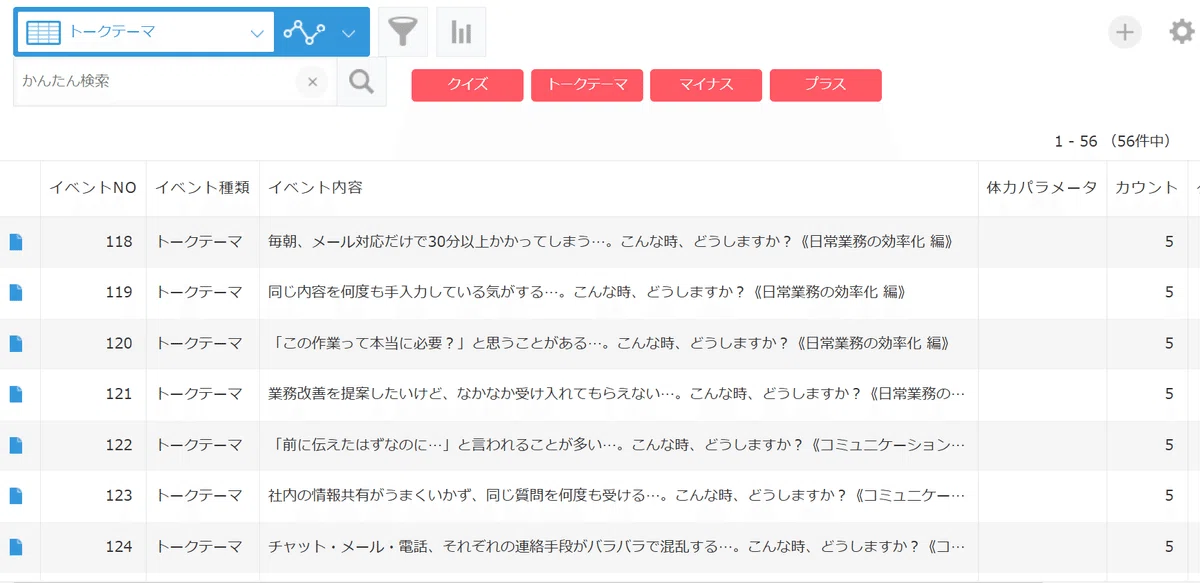Viewport: 1200px width, 583px height.
Task: Click the イベント種類 column header
Action: 203,187
